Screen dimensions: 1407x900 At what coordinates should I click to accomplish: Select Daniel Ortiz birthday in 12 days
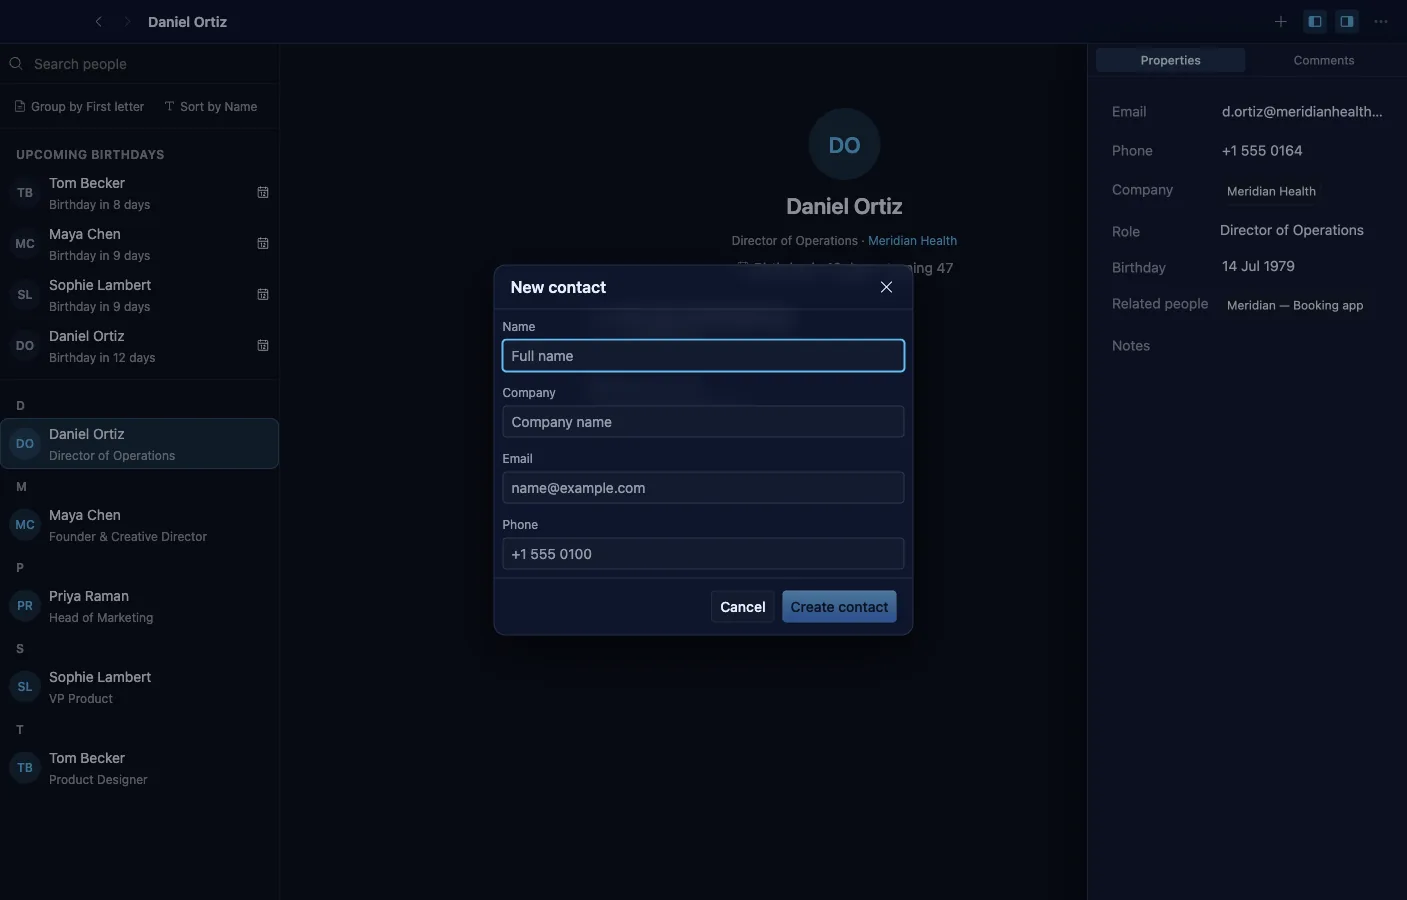click(x=139, y=346)
